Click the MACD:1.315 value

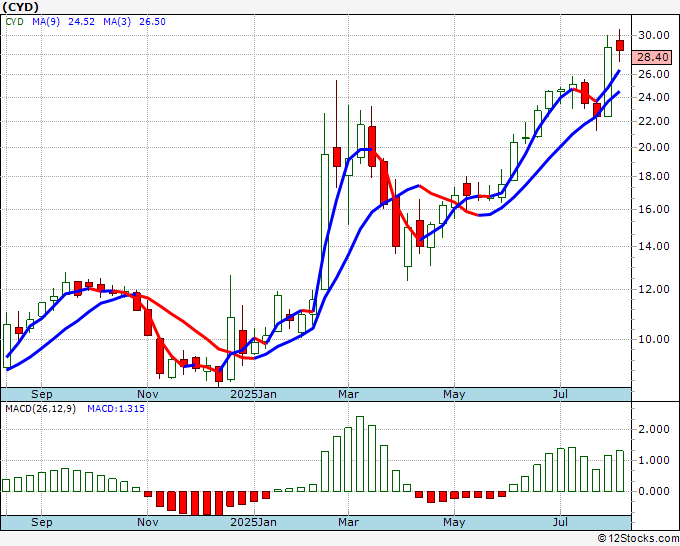(x=116, y=409)
